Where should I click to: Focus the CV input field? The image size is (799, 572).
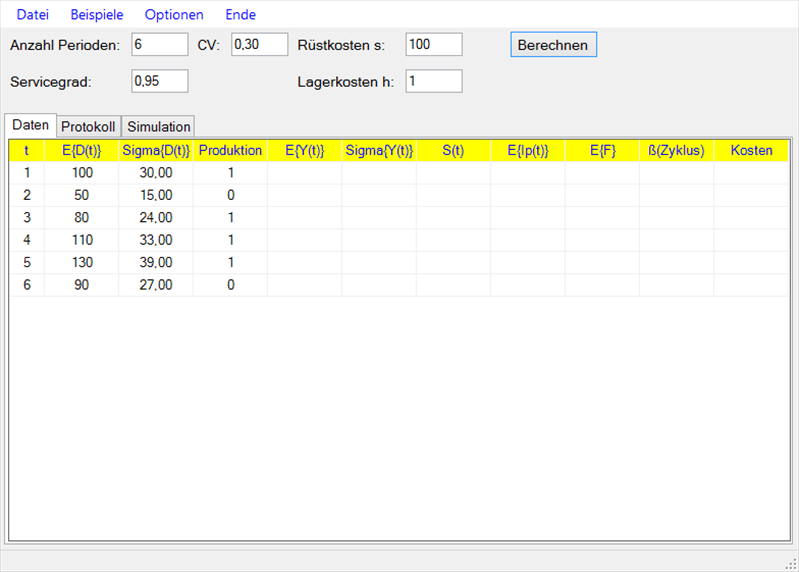259,45
